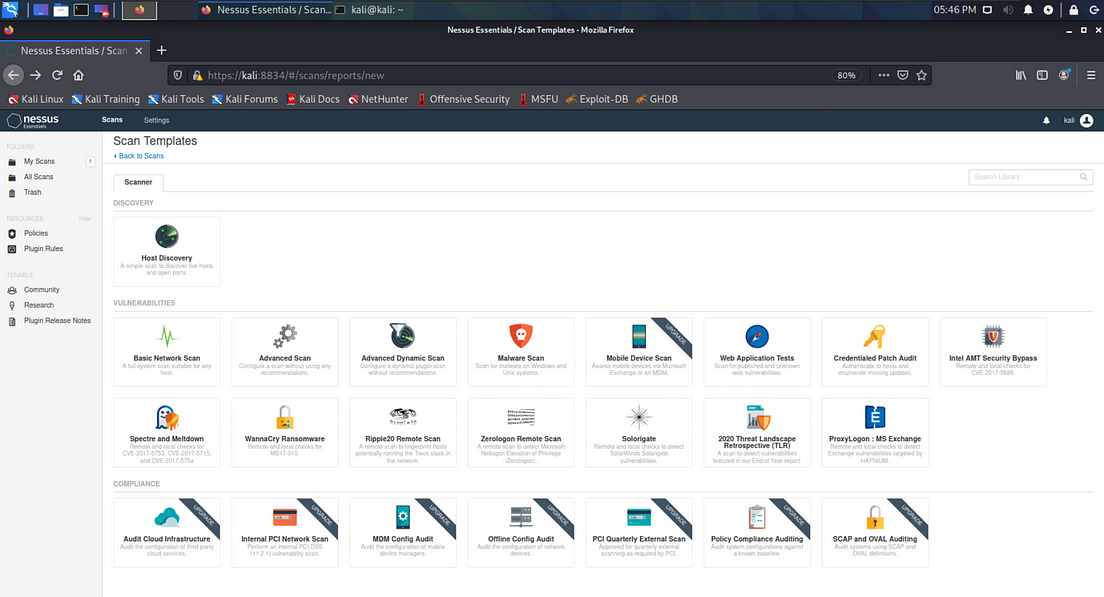Open the Solorigate template

(x=639, y=432)
